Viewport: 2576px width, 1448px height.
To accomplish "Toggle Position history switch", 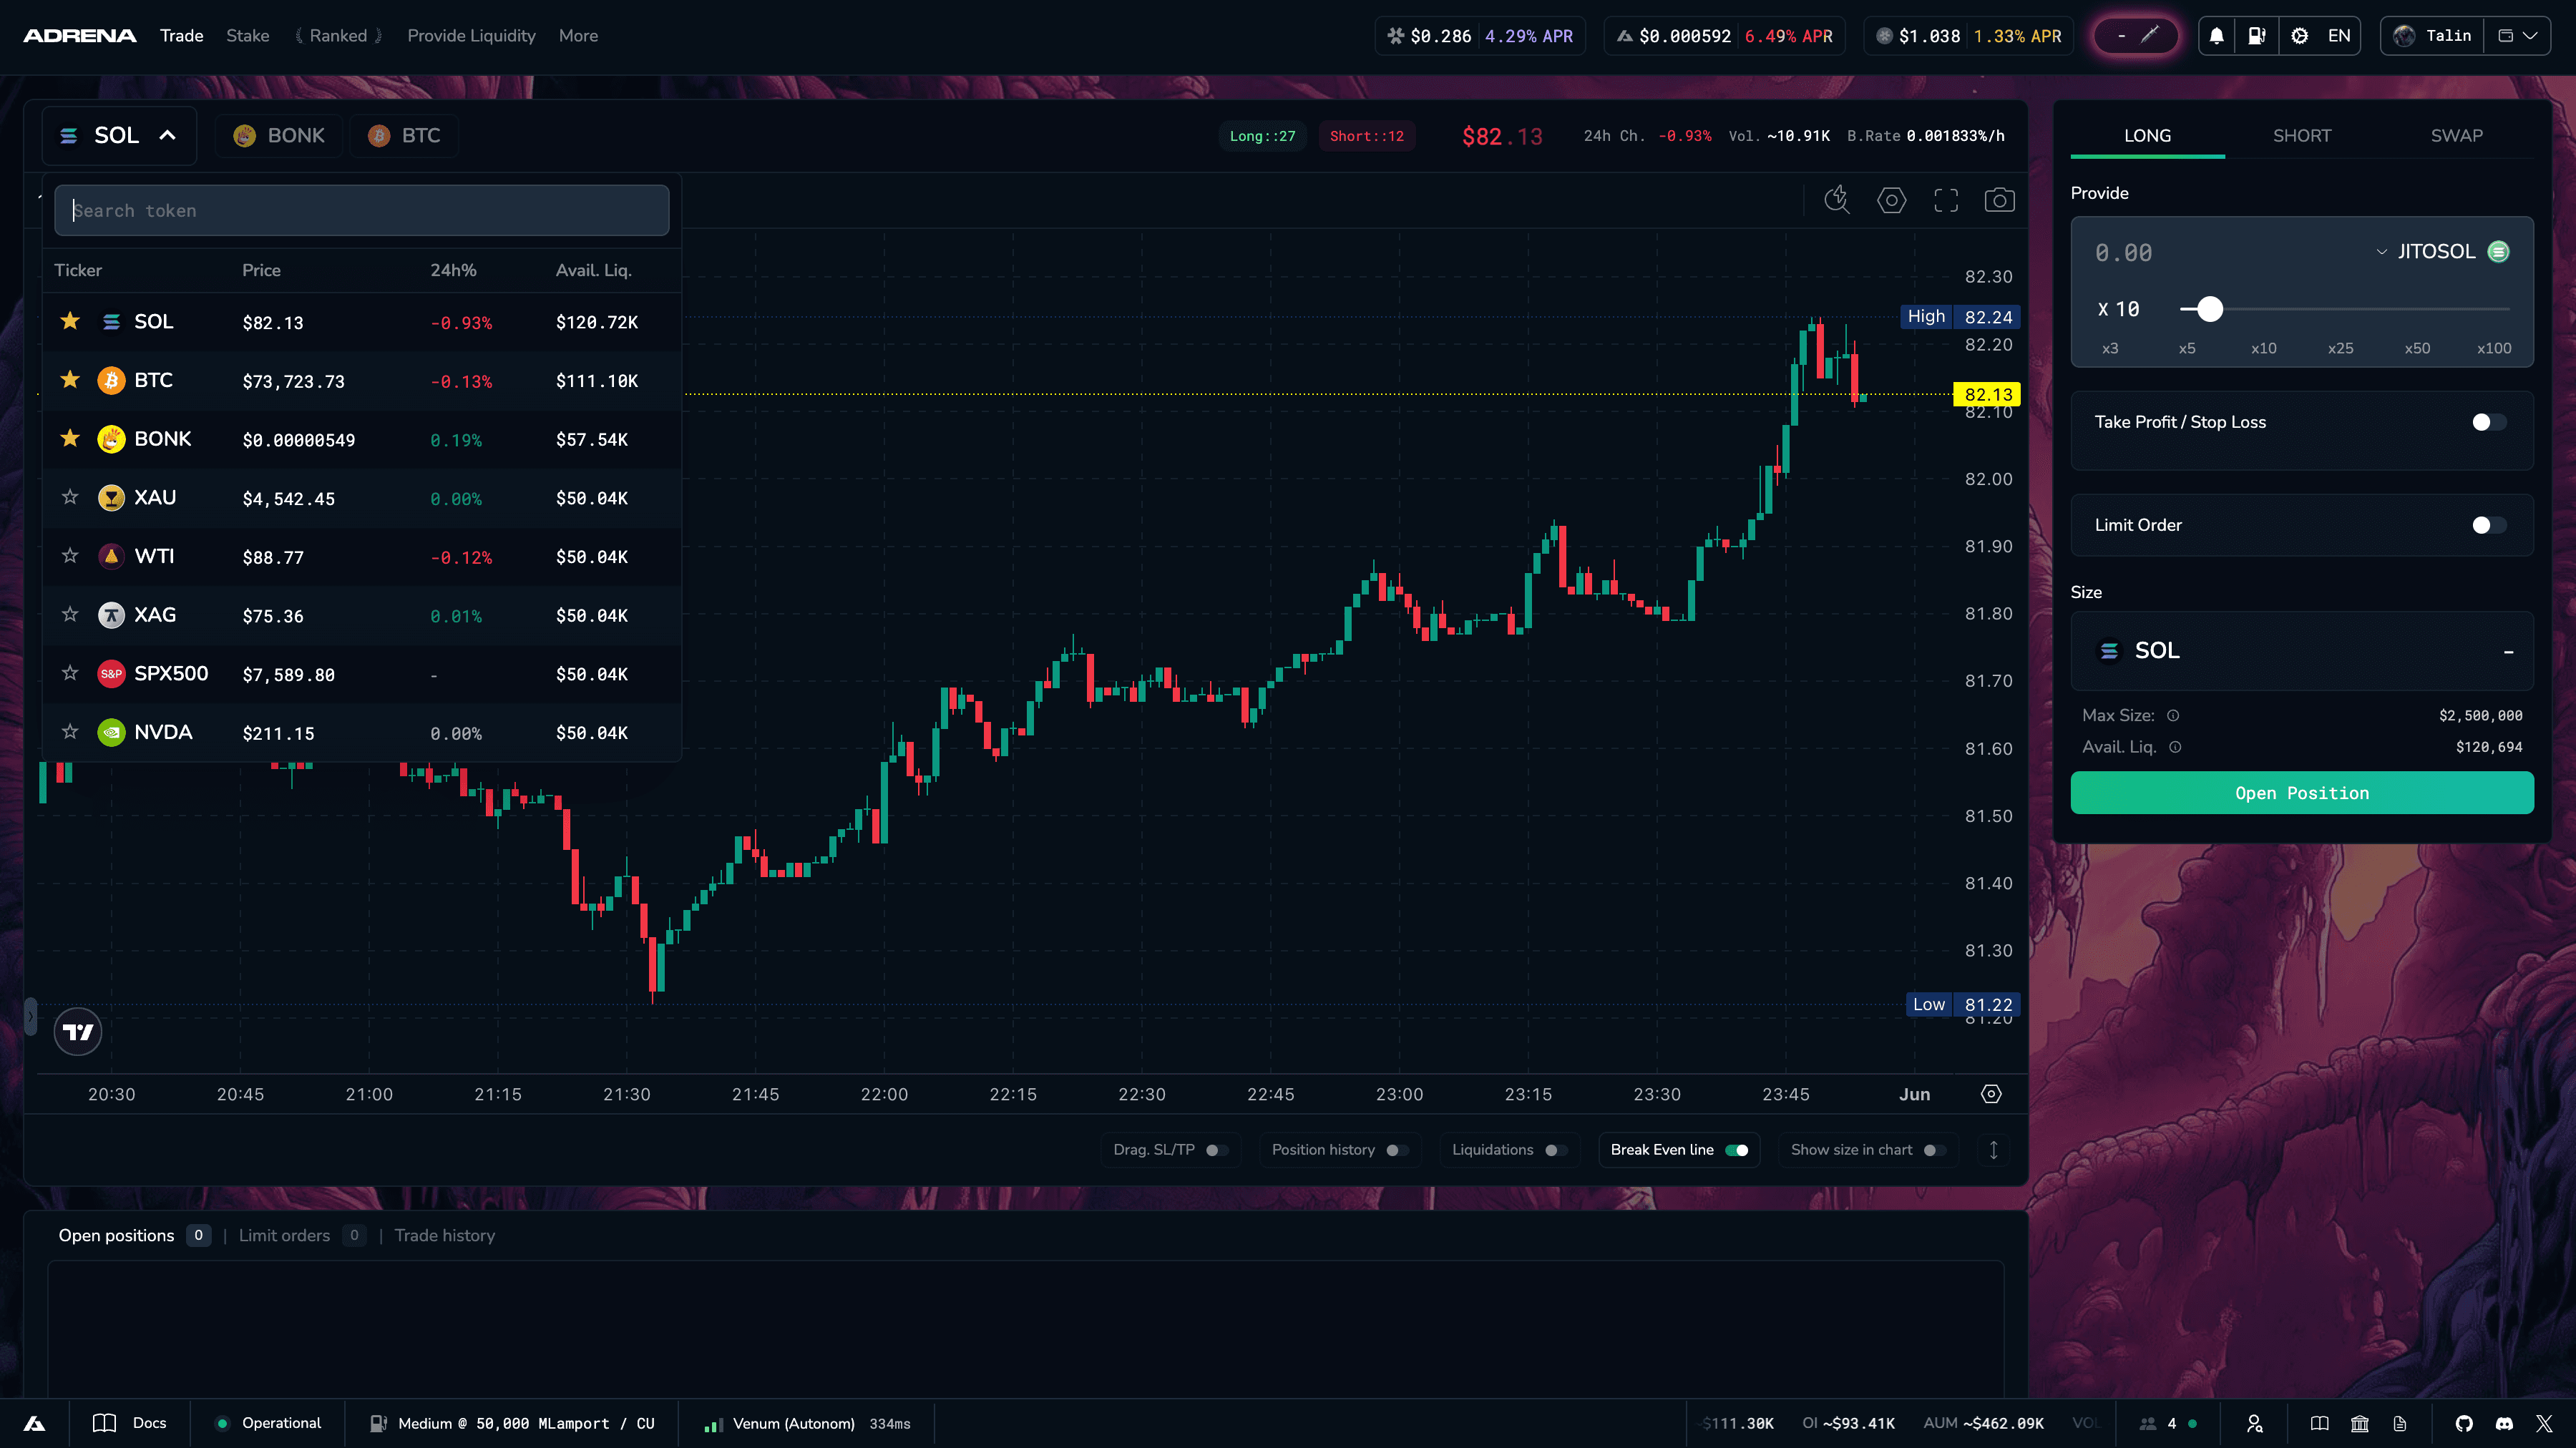I will pos(1397,1150).
